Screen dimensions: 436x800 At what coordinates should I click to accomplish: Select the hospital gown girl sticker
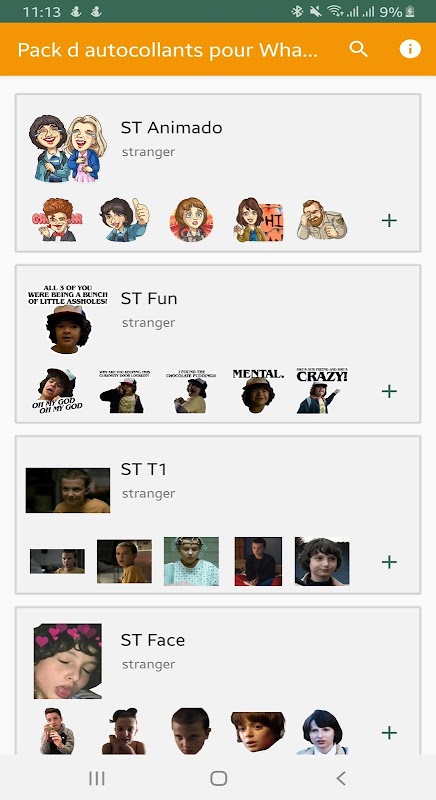[x=191, y=561]
